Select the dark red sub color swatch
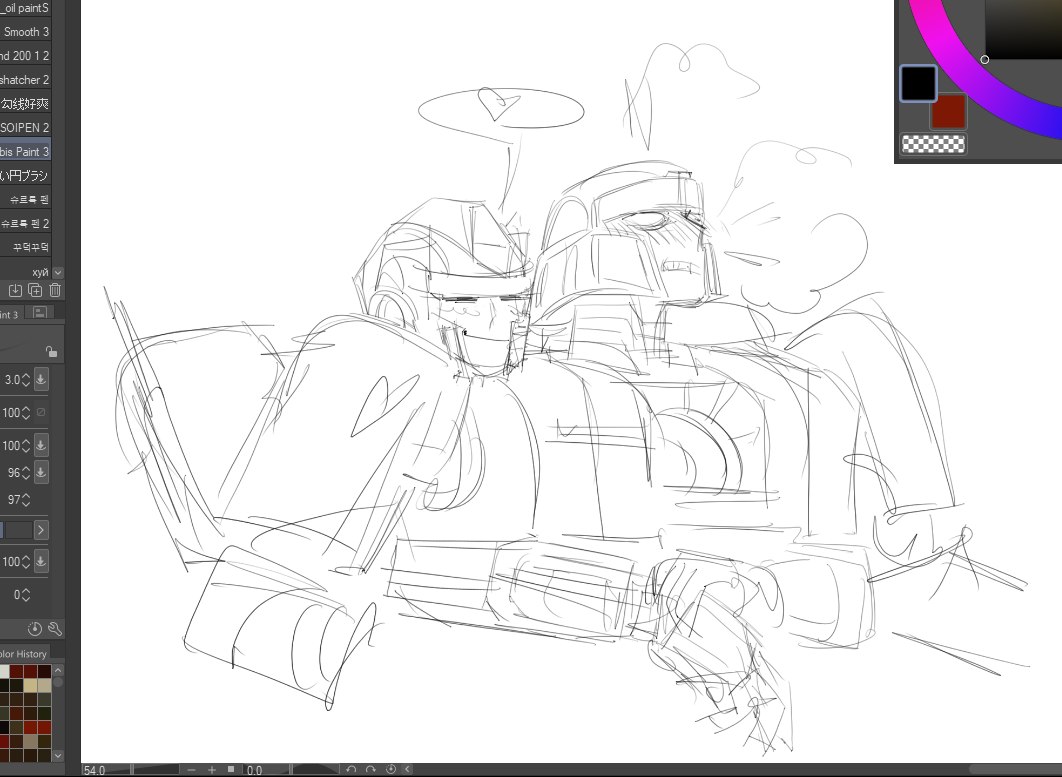The image size is (1062, 777). [948, 112]
